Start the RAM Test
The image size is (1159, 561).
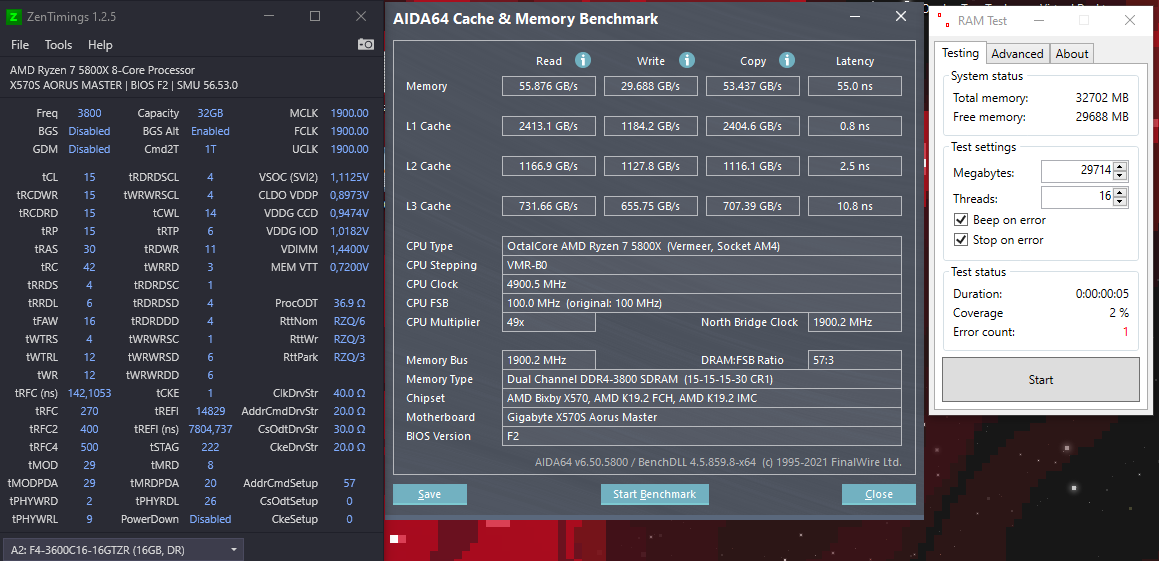[1041, 379]
